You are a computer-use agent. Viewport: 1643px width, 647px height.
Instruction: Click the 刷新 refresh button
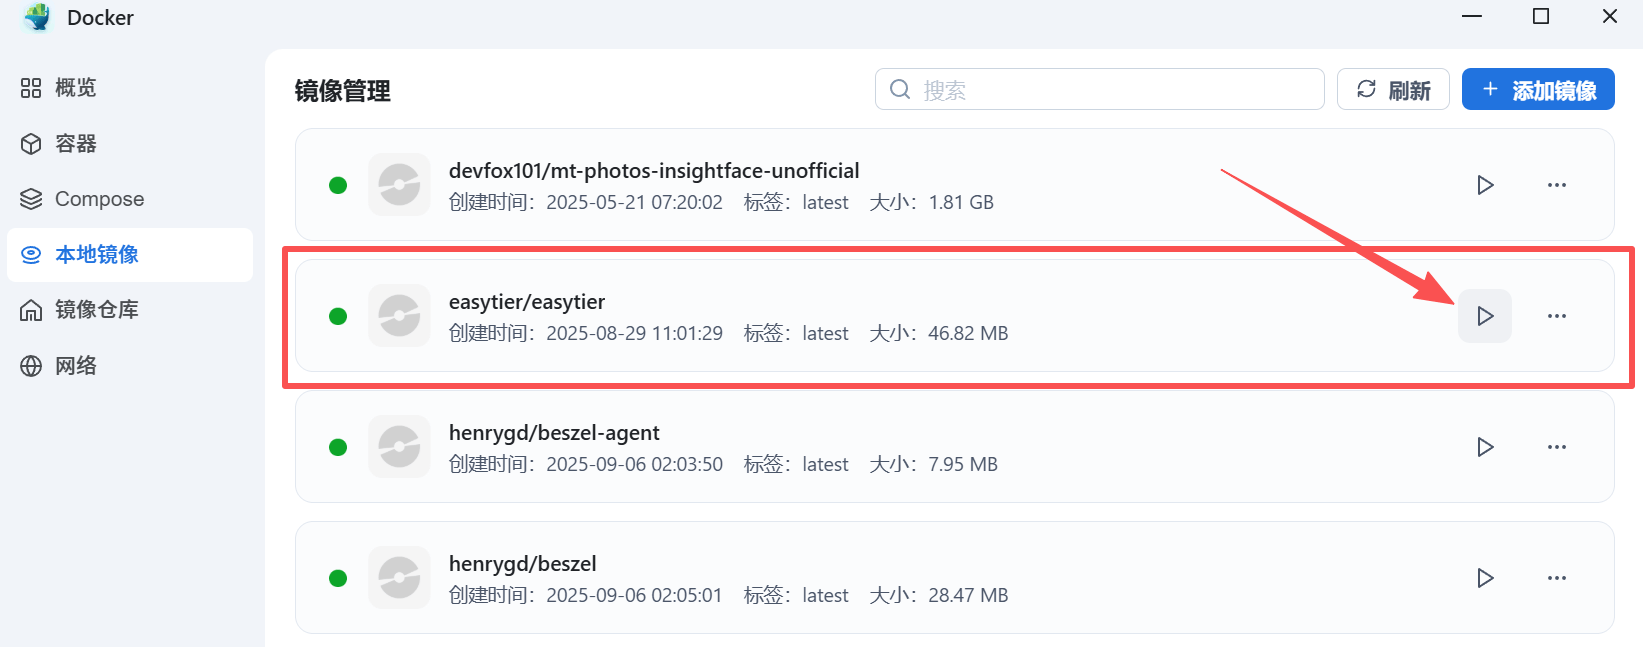coord(1393,90)
